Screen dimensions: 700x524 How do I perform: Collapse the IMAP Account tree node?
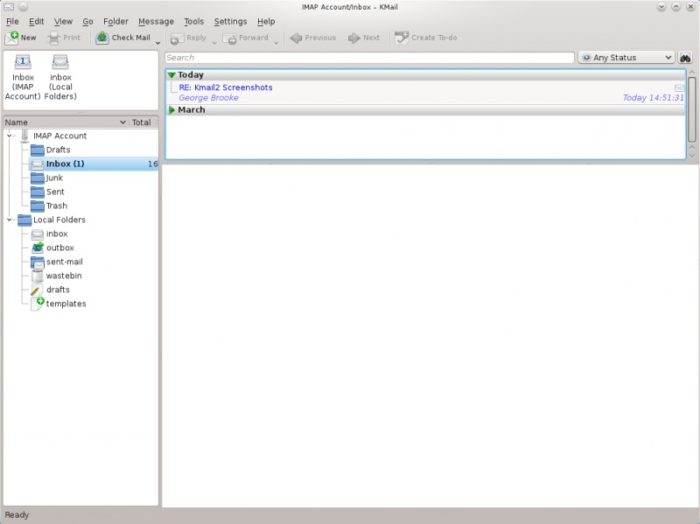point(10,136)
